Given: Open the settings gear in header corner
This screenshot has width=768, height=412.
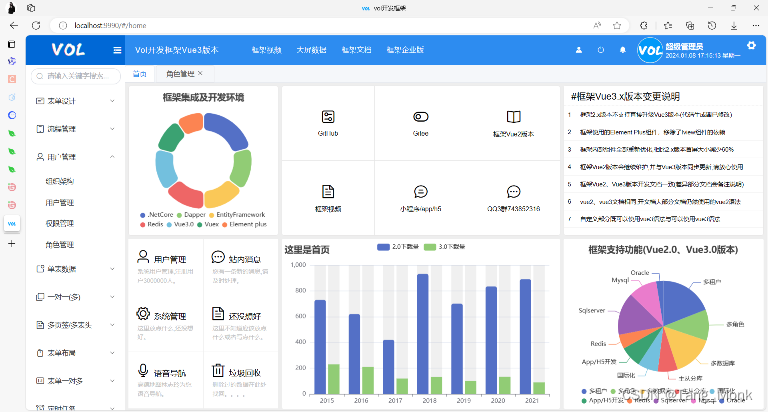Looking at the screenshot, I should click(751, 45).
